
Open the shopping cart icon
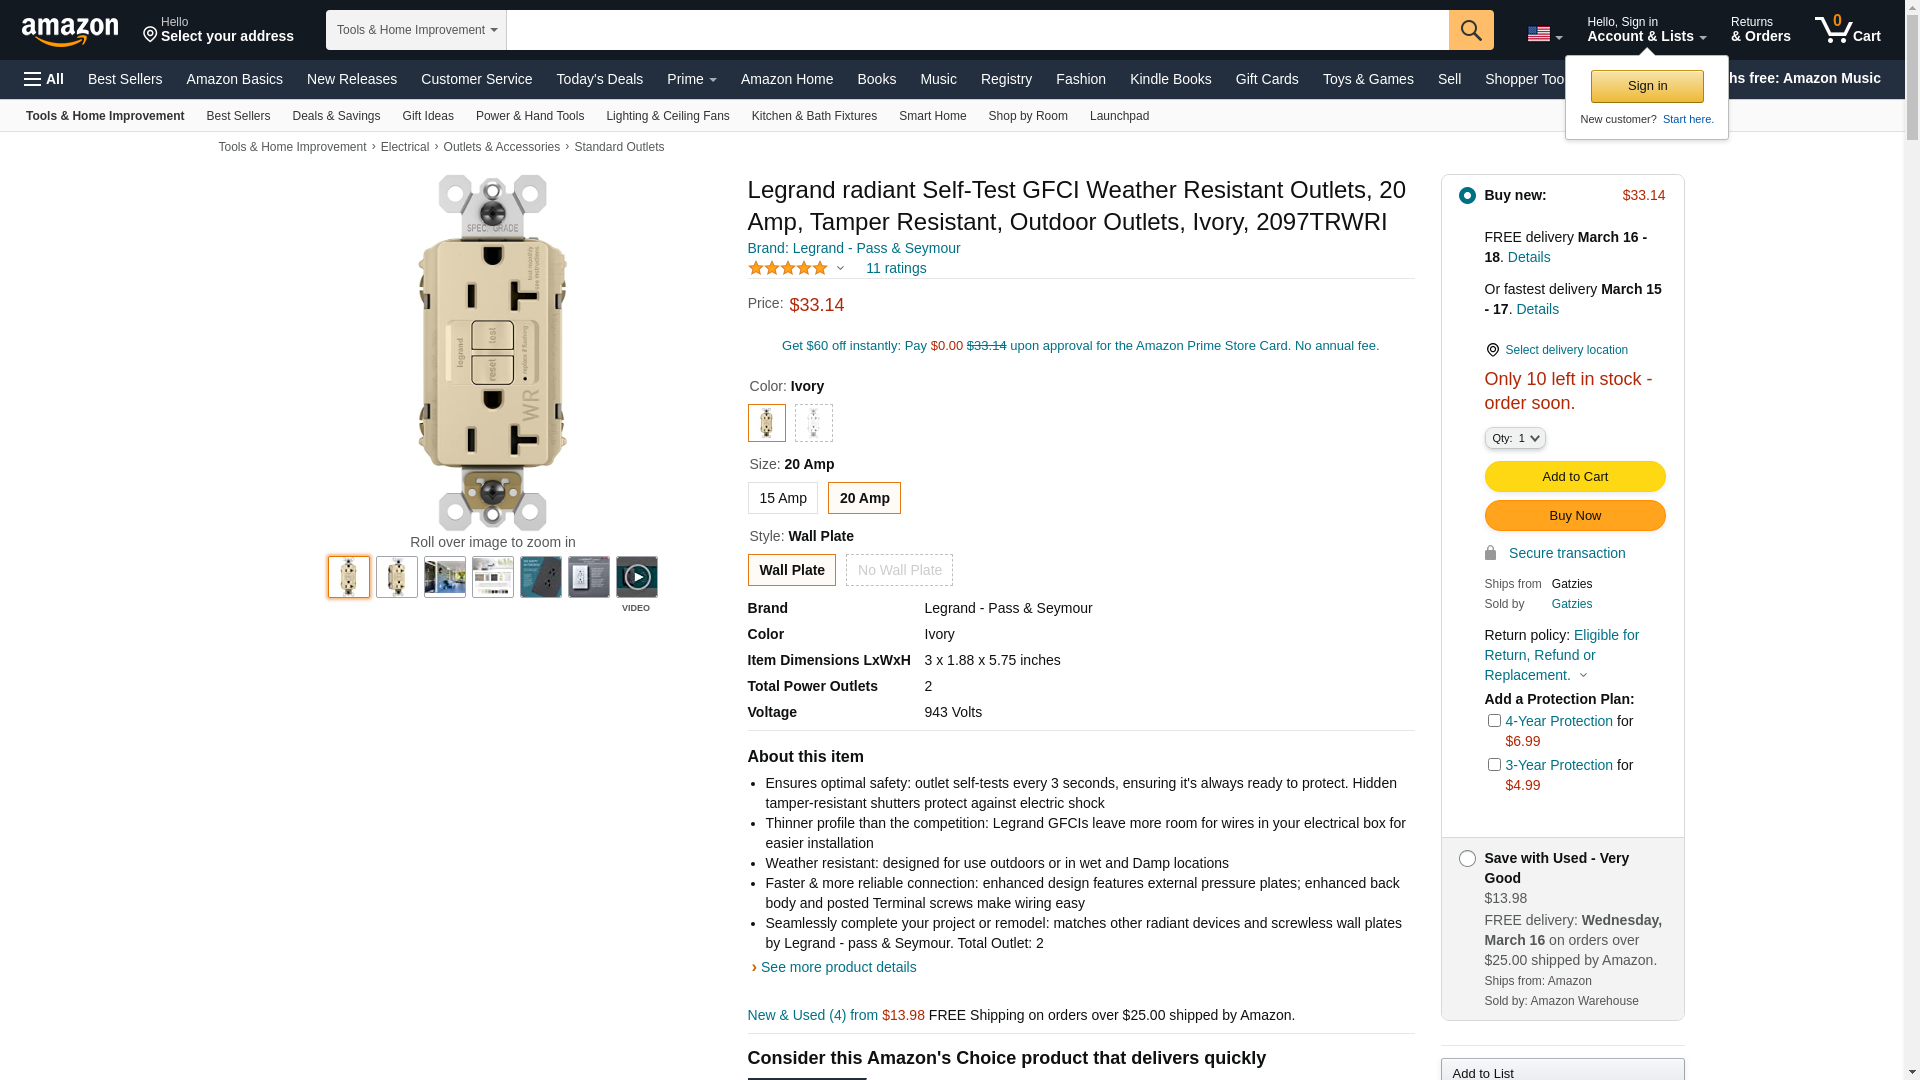(1846, 30)
